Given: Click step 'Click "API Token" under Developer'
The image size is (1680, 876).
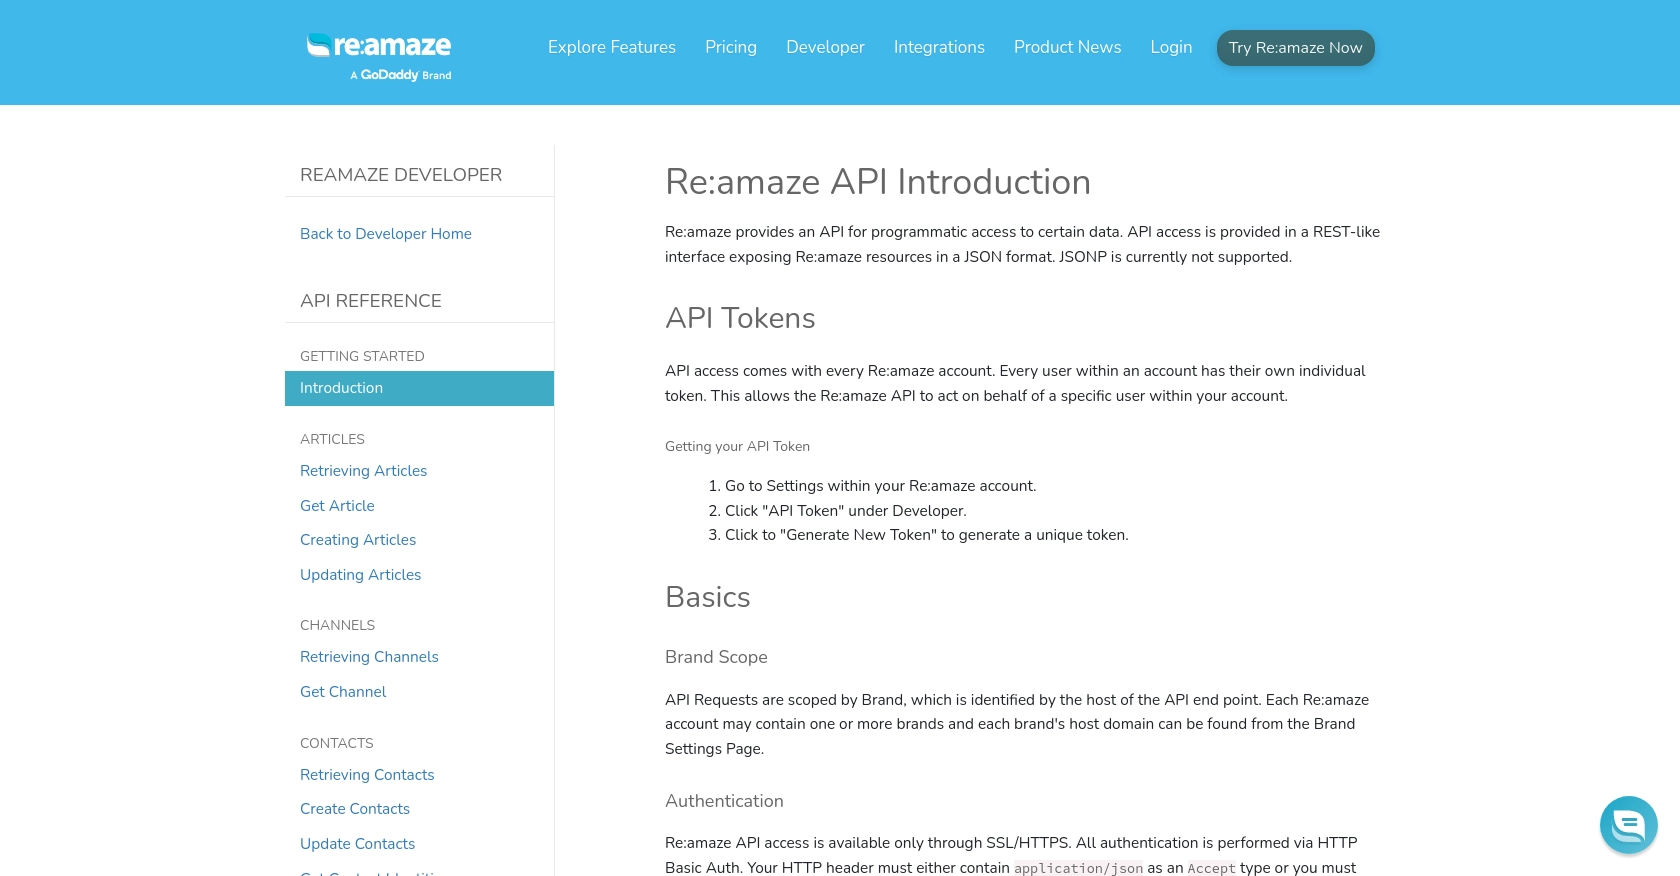Looking at the screenshot, I should [845, 511].
